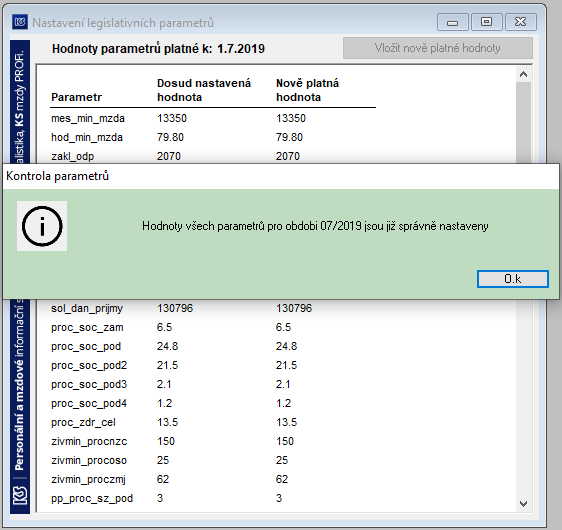Click the KS logo at sidebar bottom
The image size is (562, 530).
20,495
